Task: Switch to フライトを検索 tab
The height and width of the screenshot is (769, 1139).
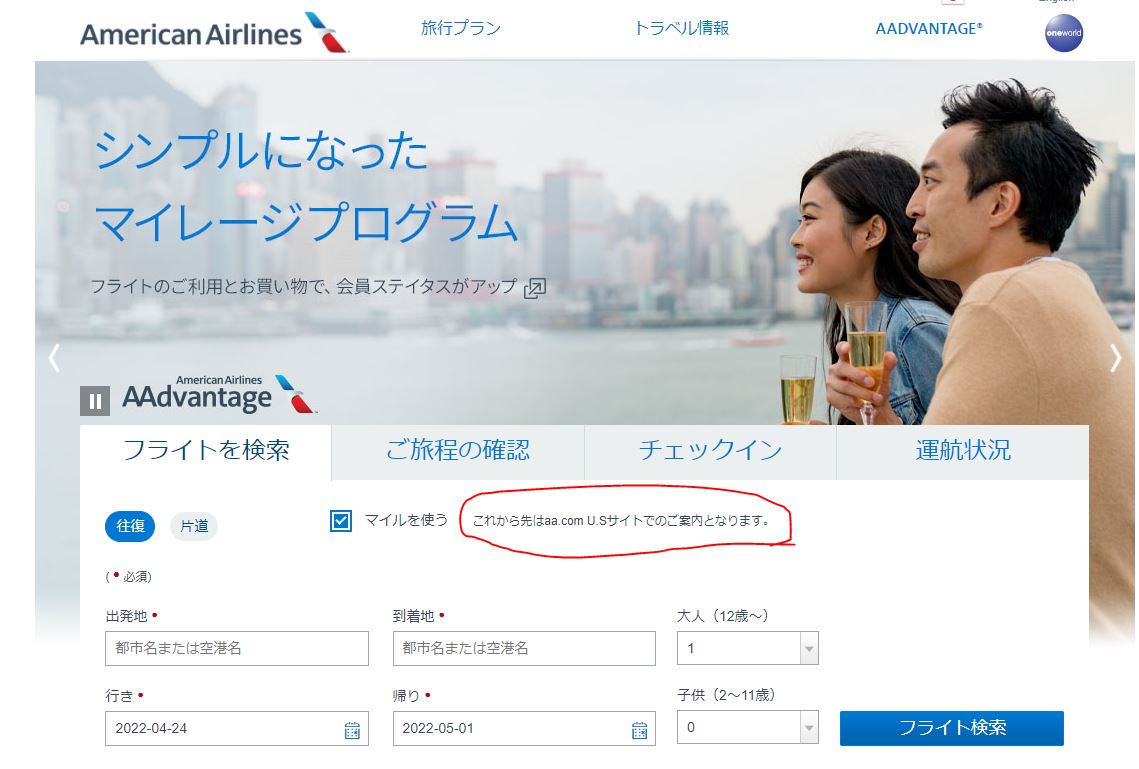Action: pos(206,450)
